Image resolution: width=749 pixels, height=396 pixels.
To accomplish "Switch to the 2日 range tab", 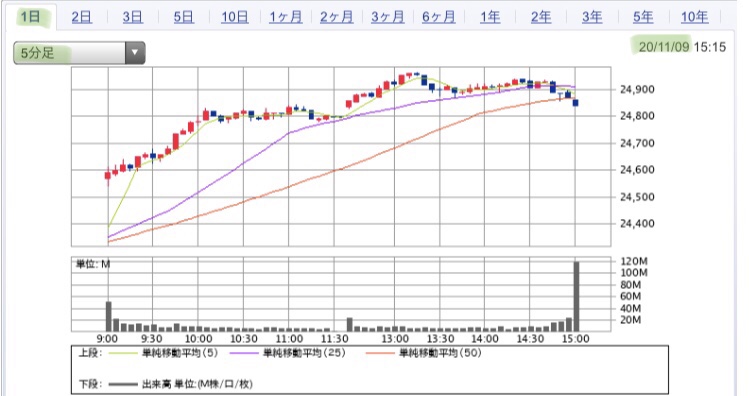I will point(82,17).
